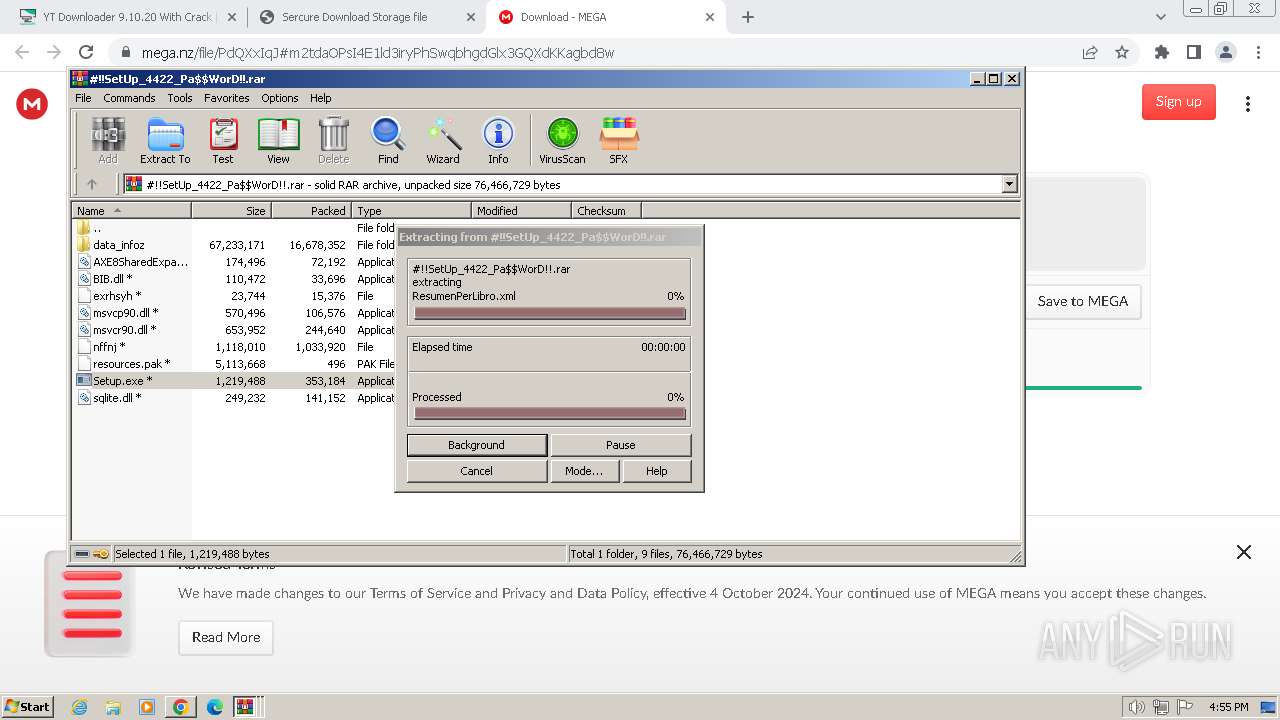Open the browser extensions puzzle icon
Viewport: 1280px width, 720px height.
1161,53
